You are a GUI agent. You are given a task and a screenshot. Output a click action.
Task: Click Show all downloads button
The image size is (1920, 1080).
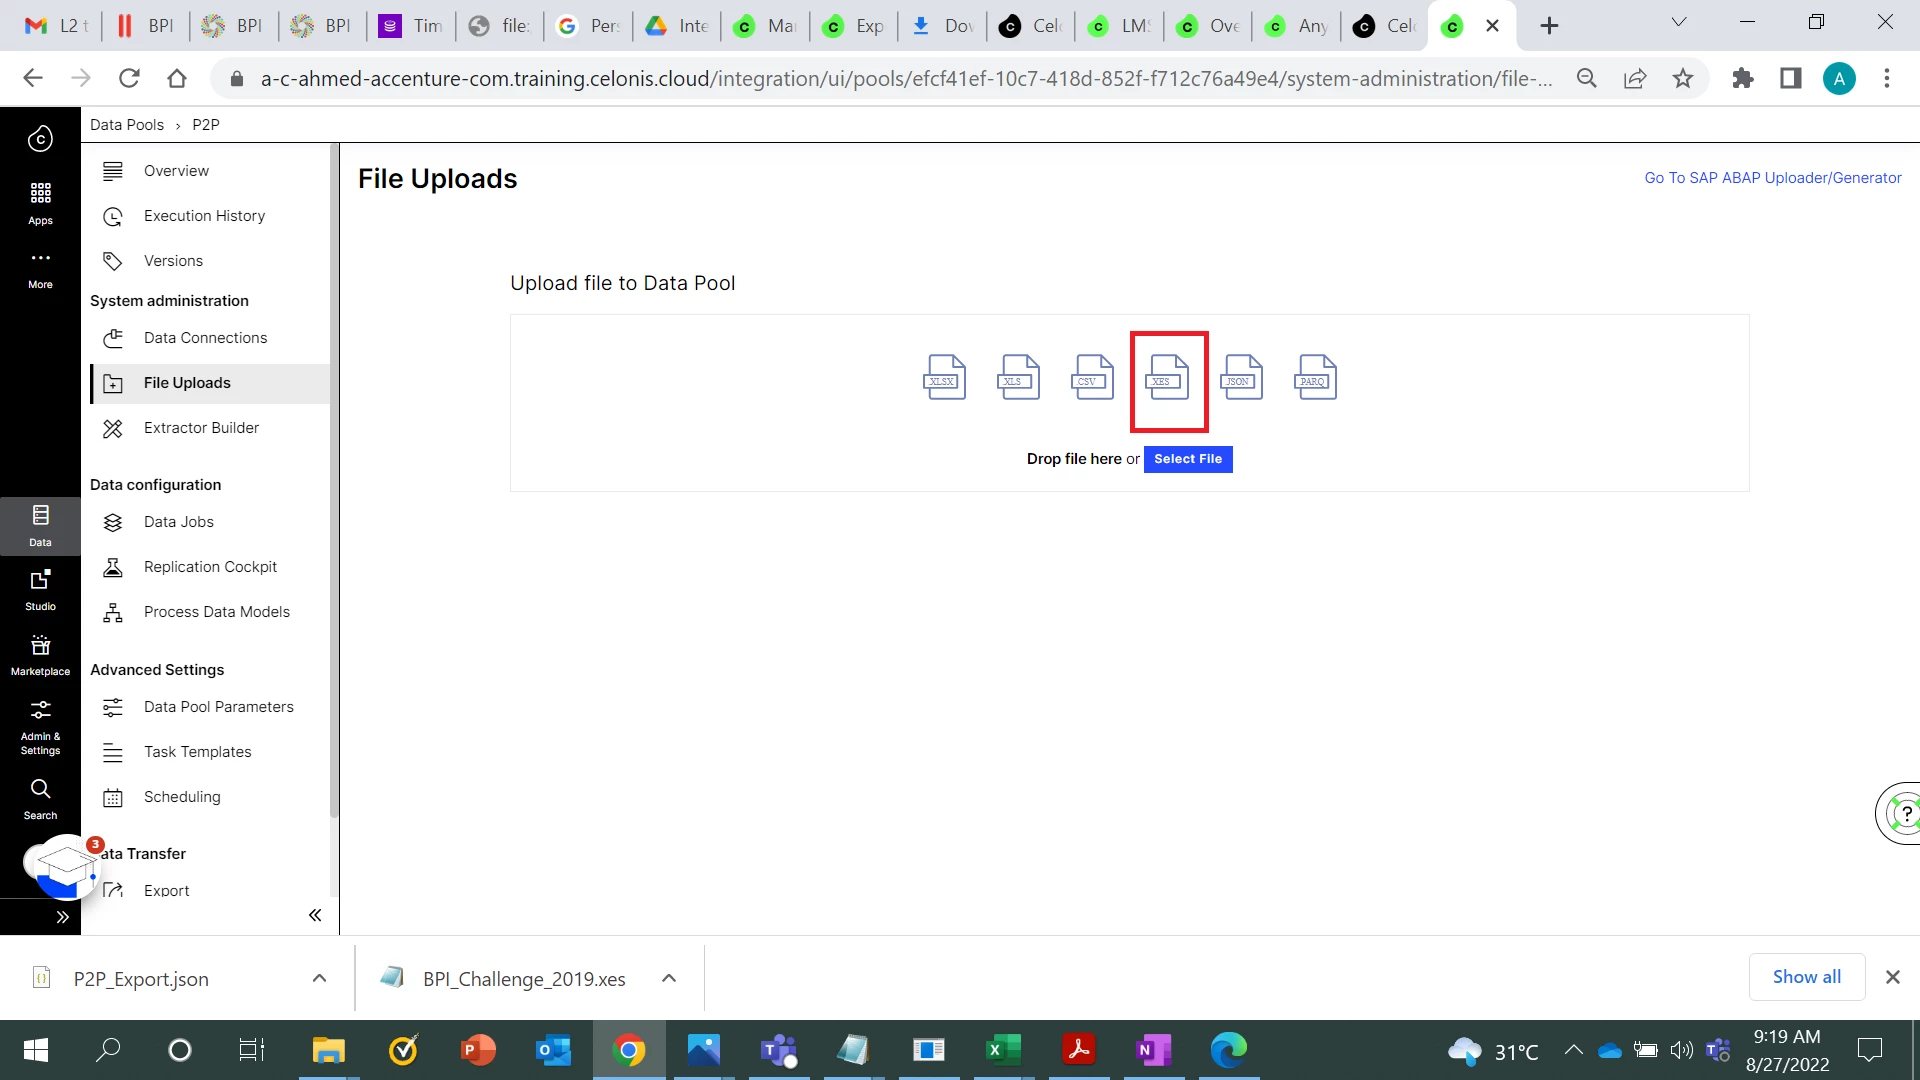tap(1806, 977)
